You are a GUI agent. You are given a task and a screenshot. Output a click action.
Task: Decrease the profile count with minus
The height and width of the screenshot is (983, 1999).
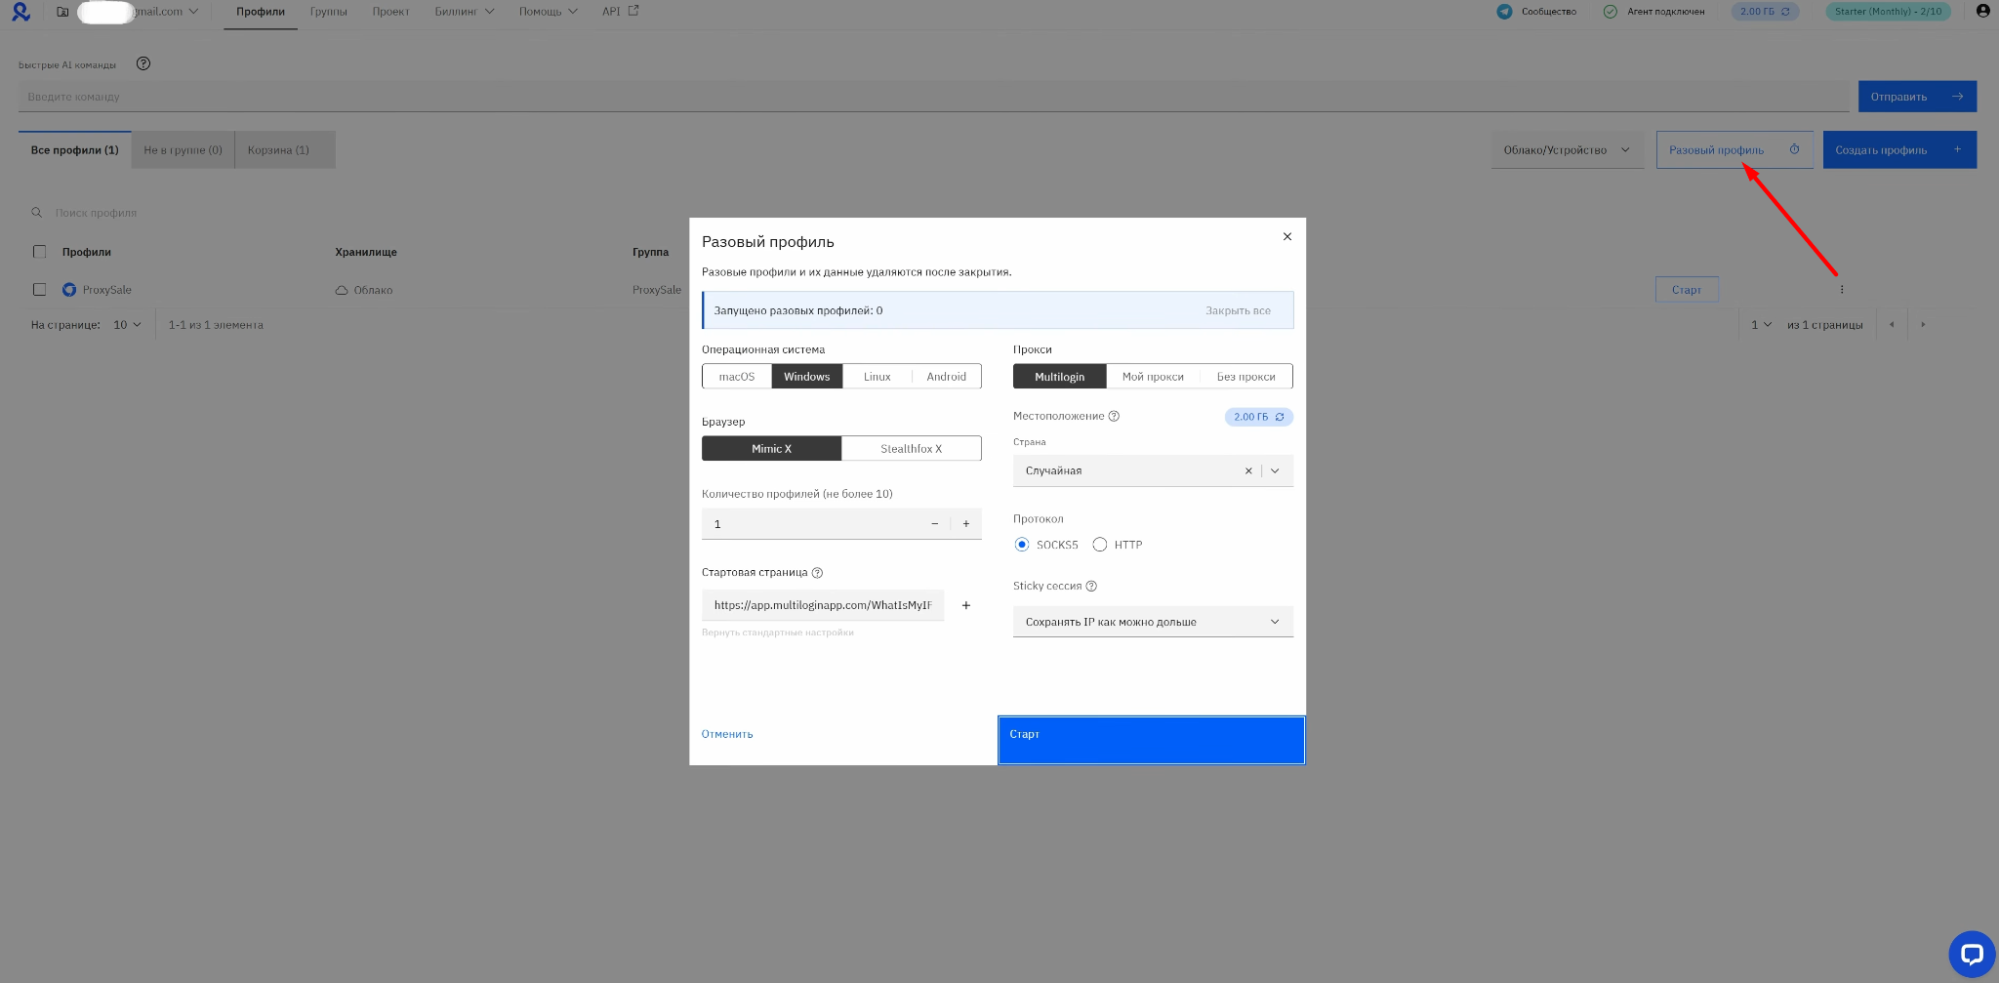[935, 524]
